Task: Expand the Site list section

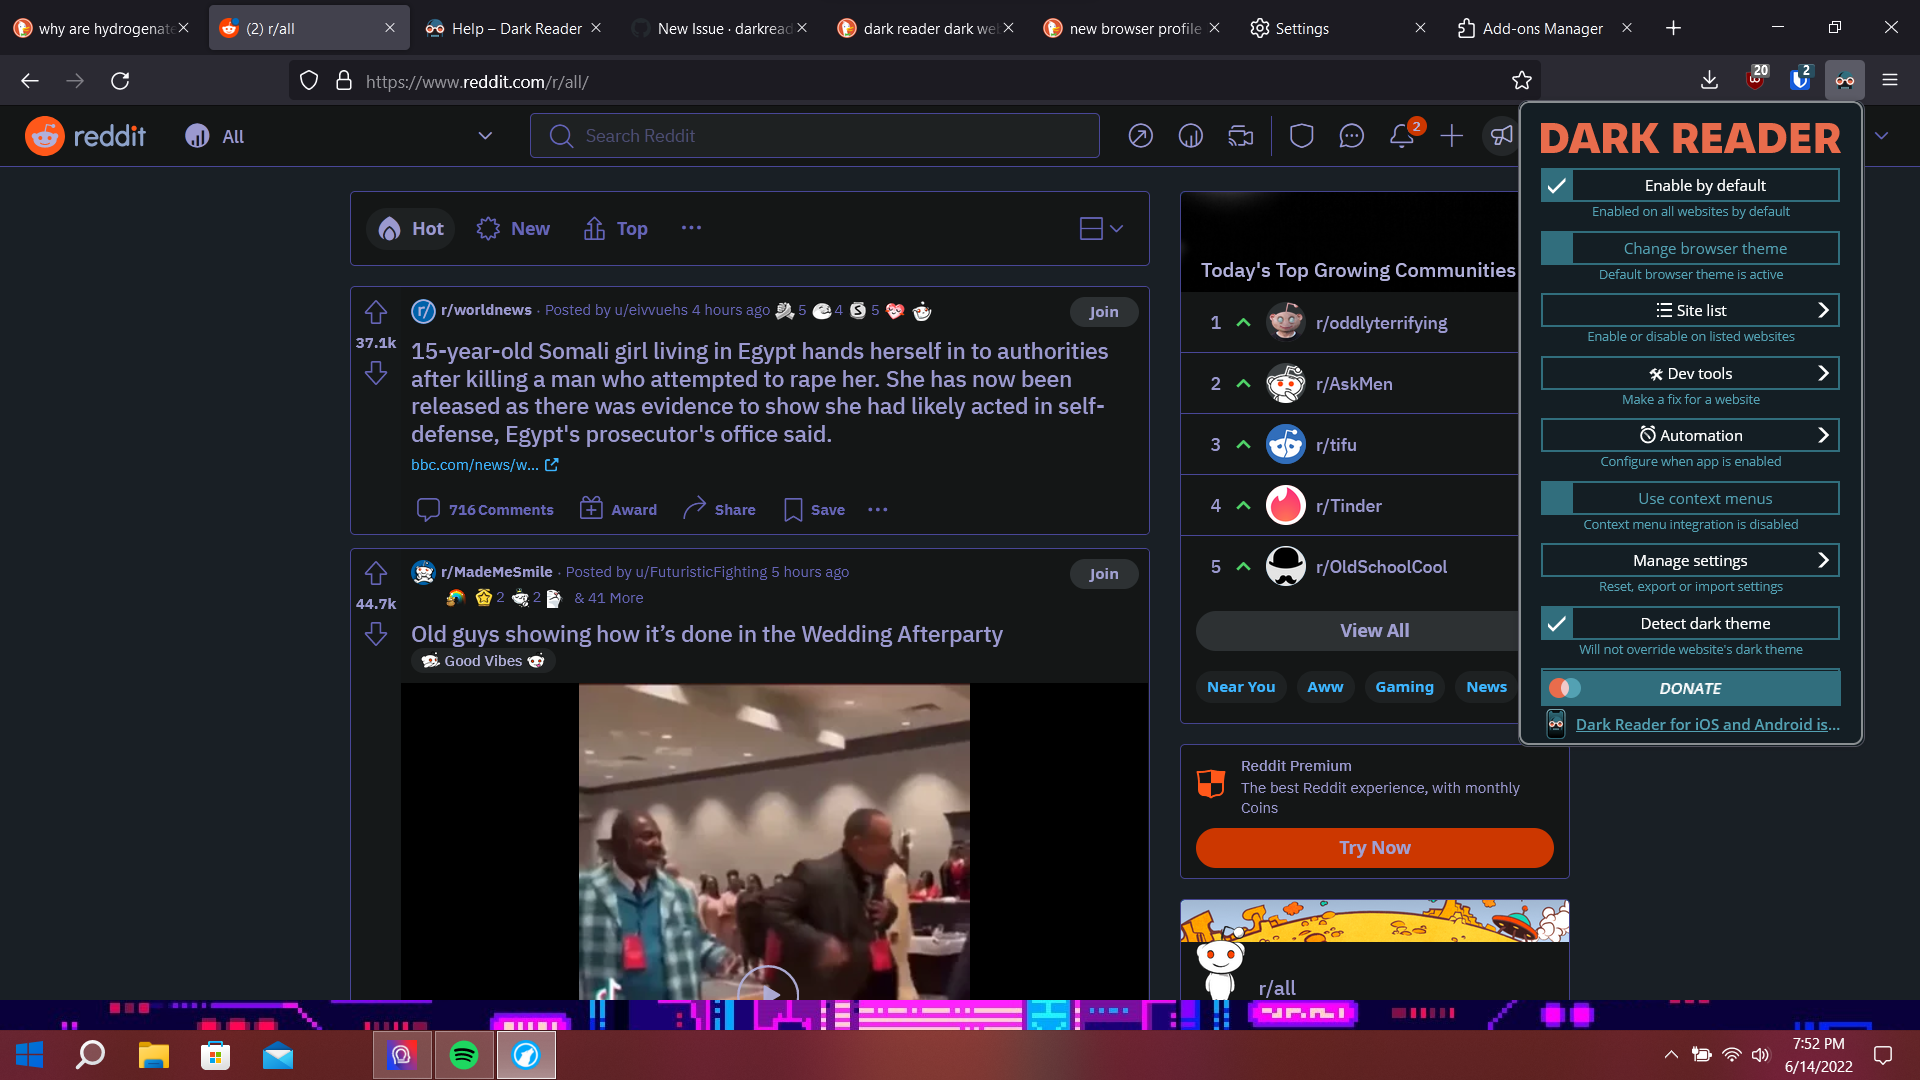Action: pyautogui.click(x=1690, y=310)
